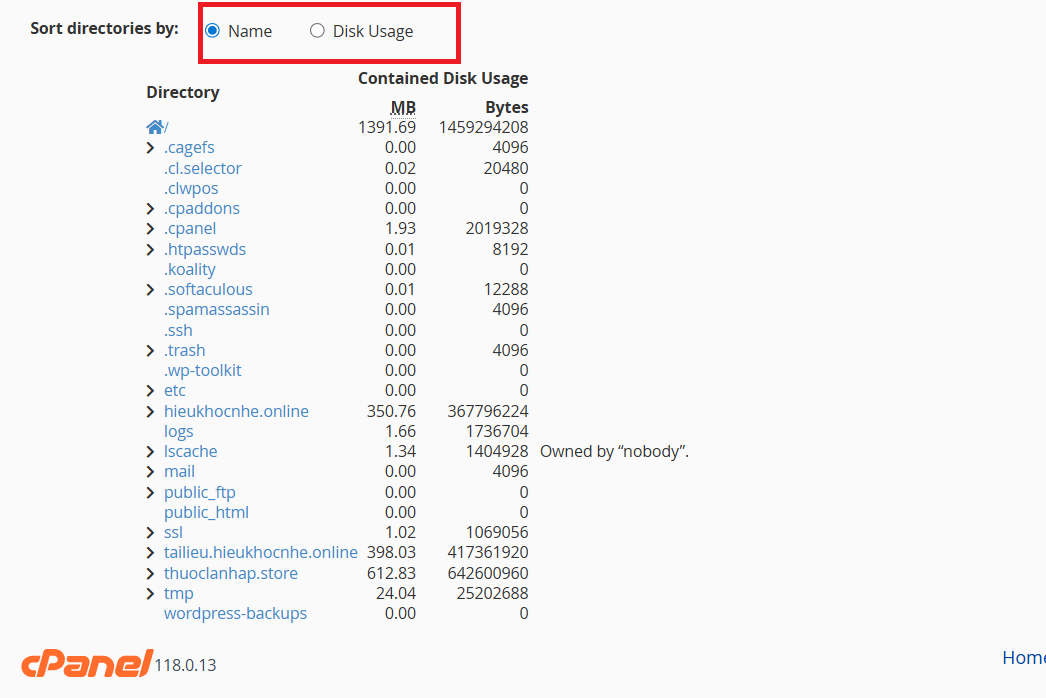Select the Disk Usage sort option
This screenshot has height=698, width=1046.
pos(317,31)
